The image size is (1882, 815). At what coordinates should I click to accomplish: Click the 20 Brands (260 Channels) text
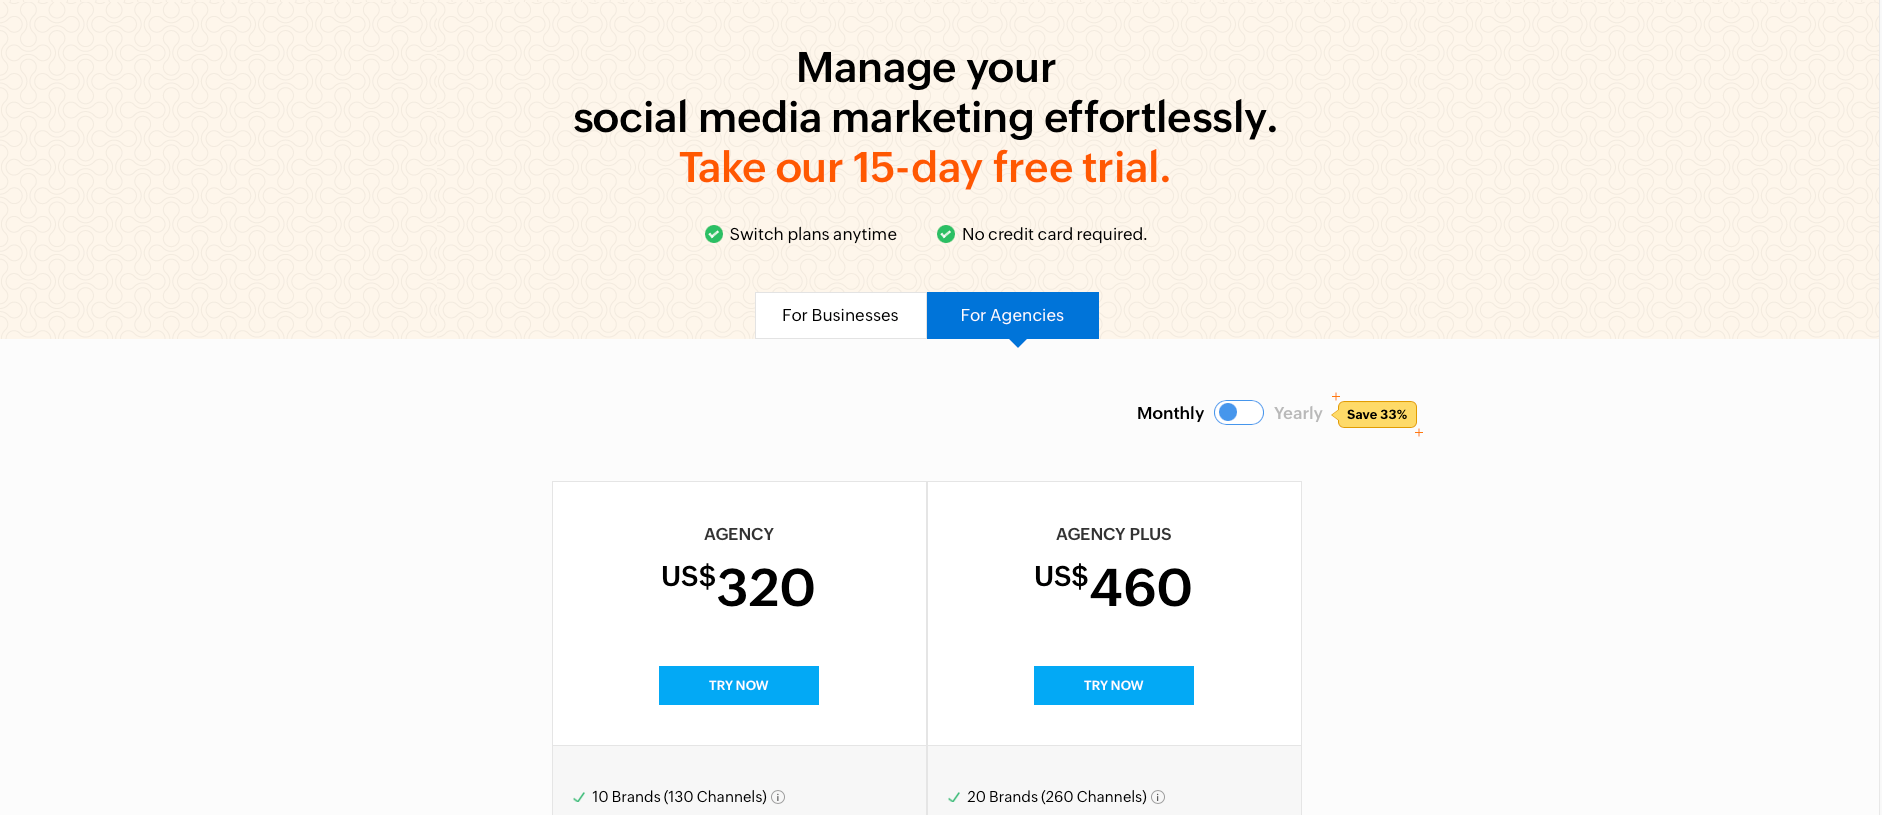1057,797
